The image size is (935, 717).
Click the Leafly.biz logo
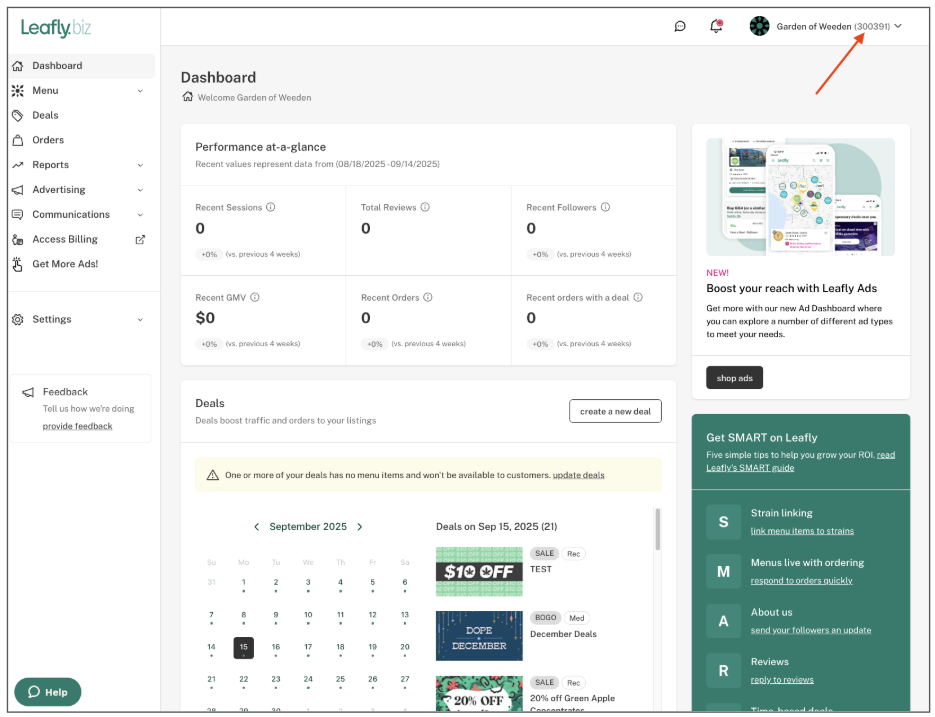point(56,28)
